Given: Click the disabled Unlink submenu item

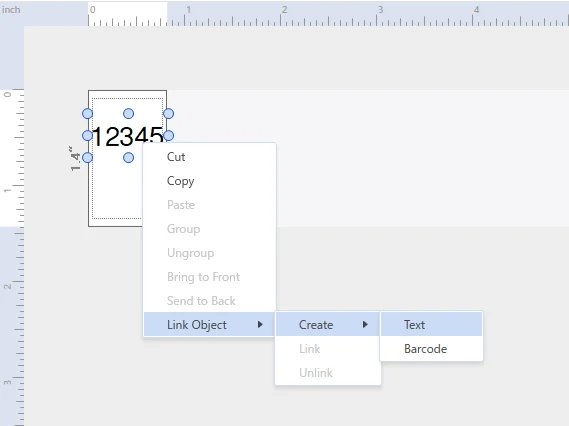Looking at the screenshot, I should pyautogui.click(x=328, y=372).
